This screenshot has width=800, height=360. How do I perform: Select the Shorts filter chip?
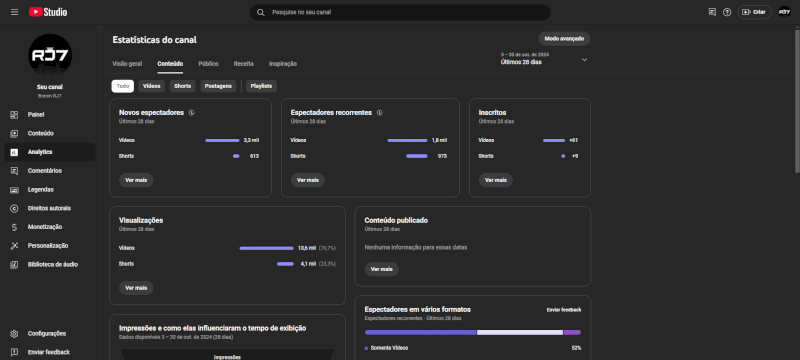click(182, 86)
